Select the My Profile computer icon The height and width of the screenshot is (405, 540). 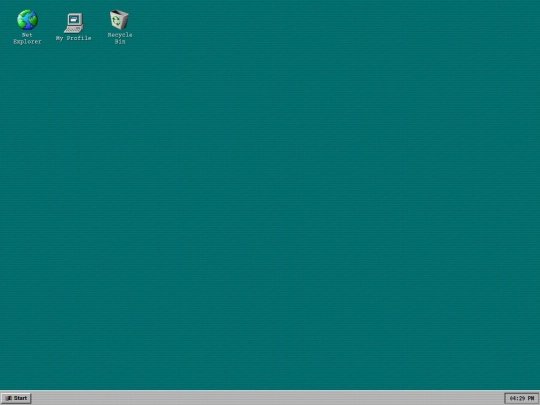74,23
